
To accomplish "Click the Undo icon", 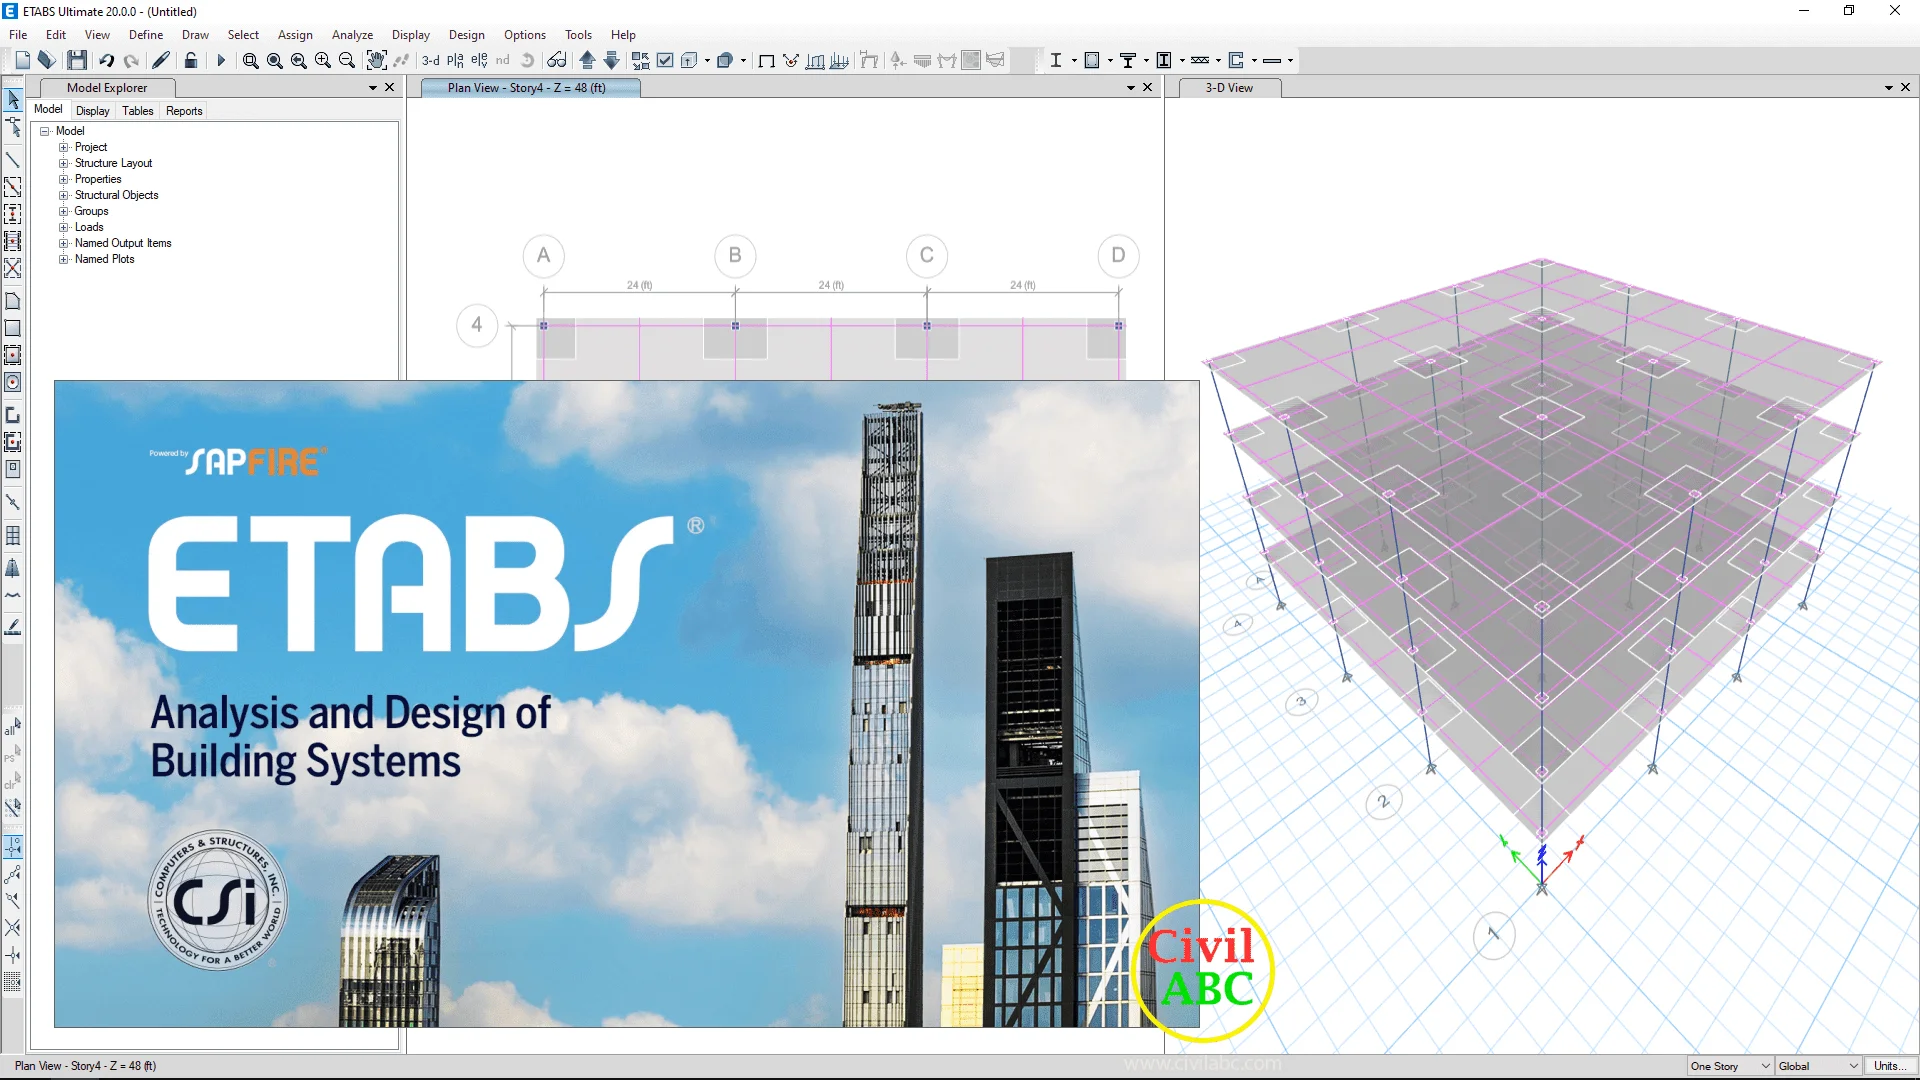I will click(106, 60).
